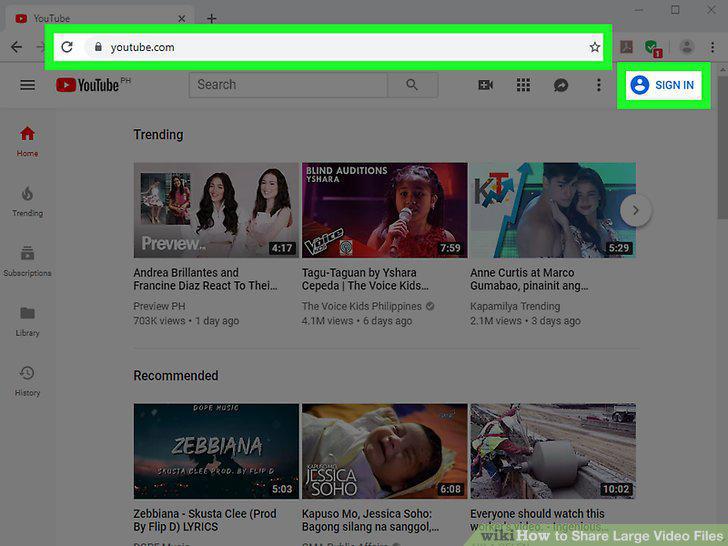The width and height of the screenshot is (728, 546).
Task: Go back with browser back arrow
Action: tap(16, 47)
